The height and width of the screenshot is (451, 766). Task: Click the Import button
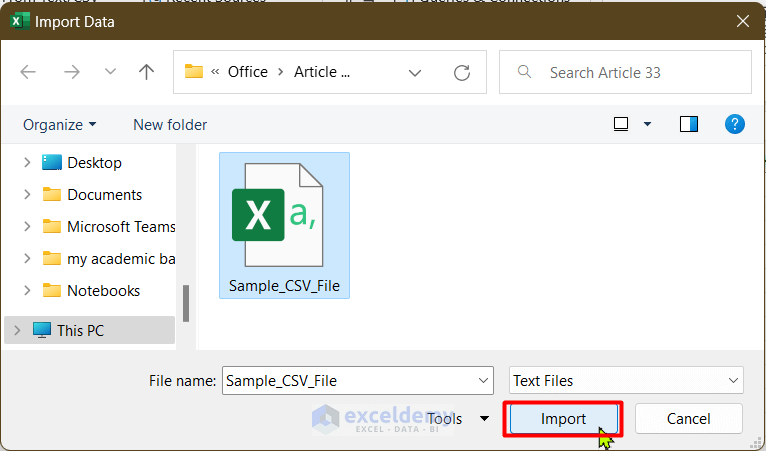click(563, 418)
